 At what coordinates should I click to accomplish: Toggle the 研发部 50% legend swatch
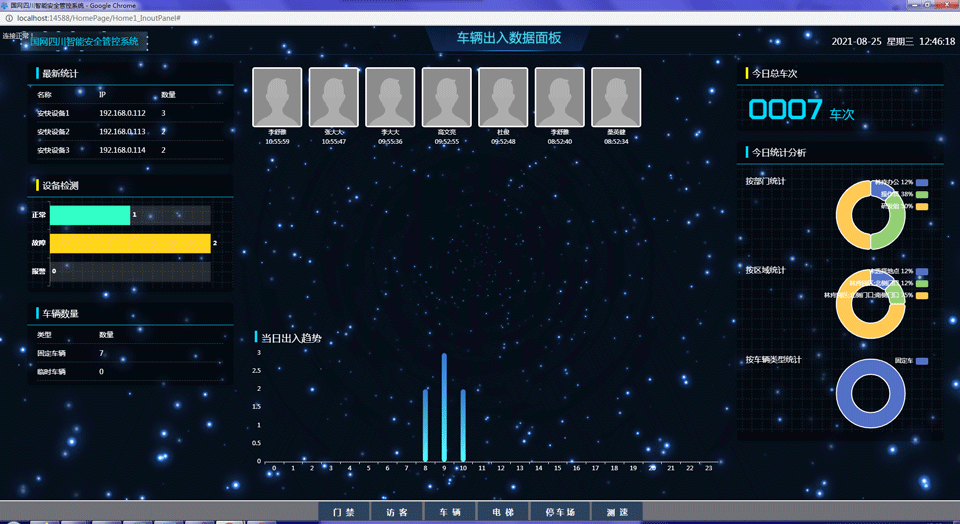921,206
